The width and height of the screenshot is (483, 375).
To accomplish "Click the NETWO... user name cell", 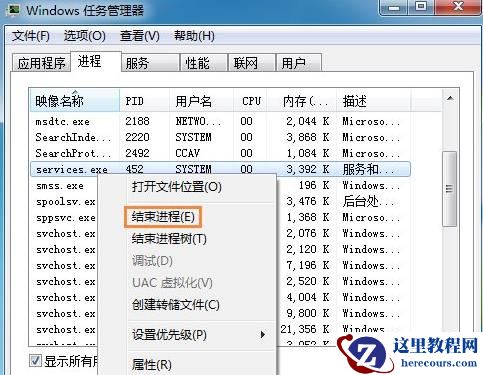I will 198,121.
